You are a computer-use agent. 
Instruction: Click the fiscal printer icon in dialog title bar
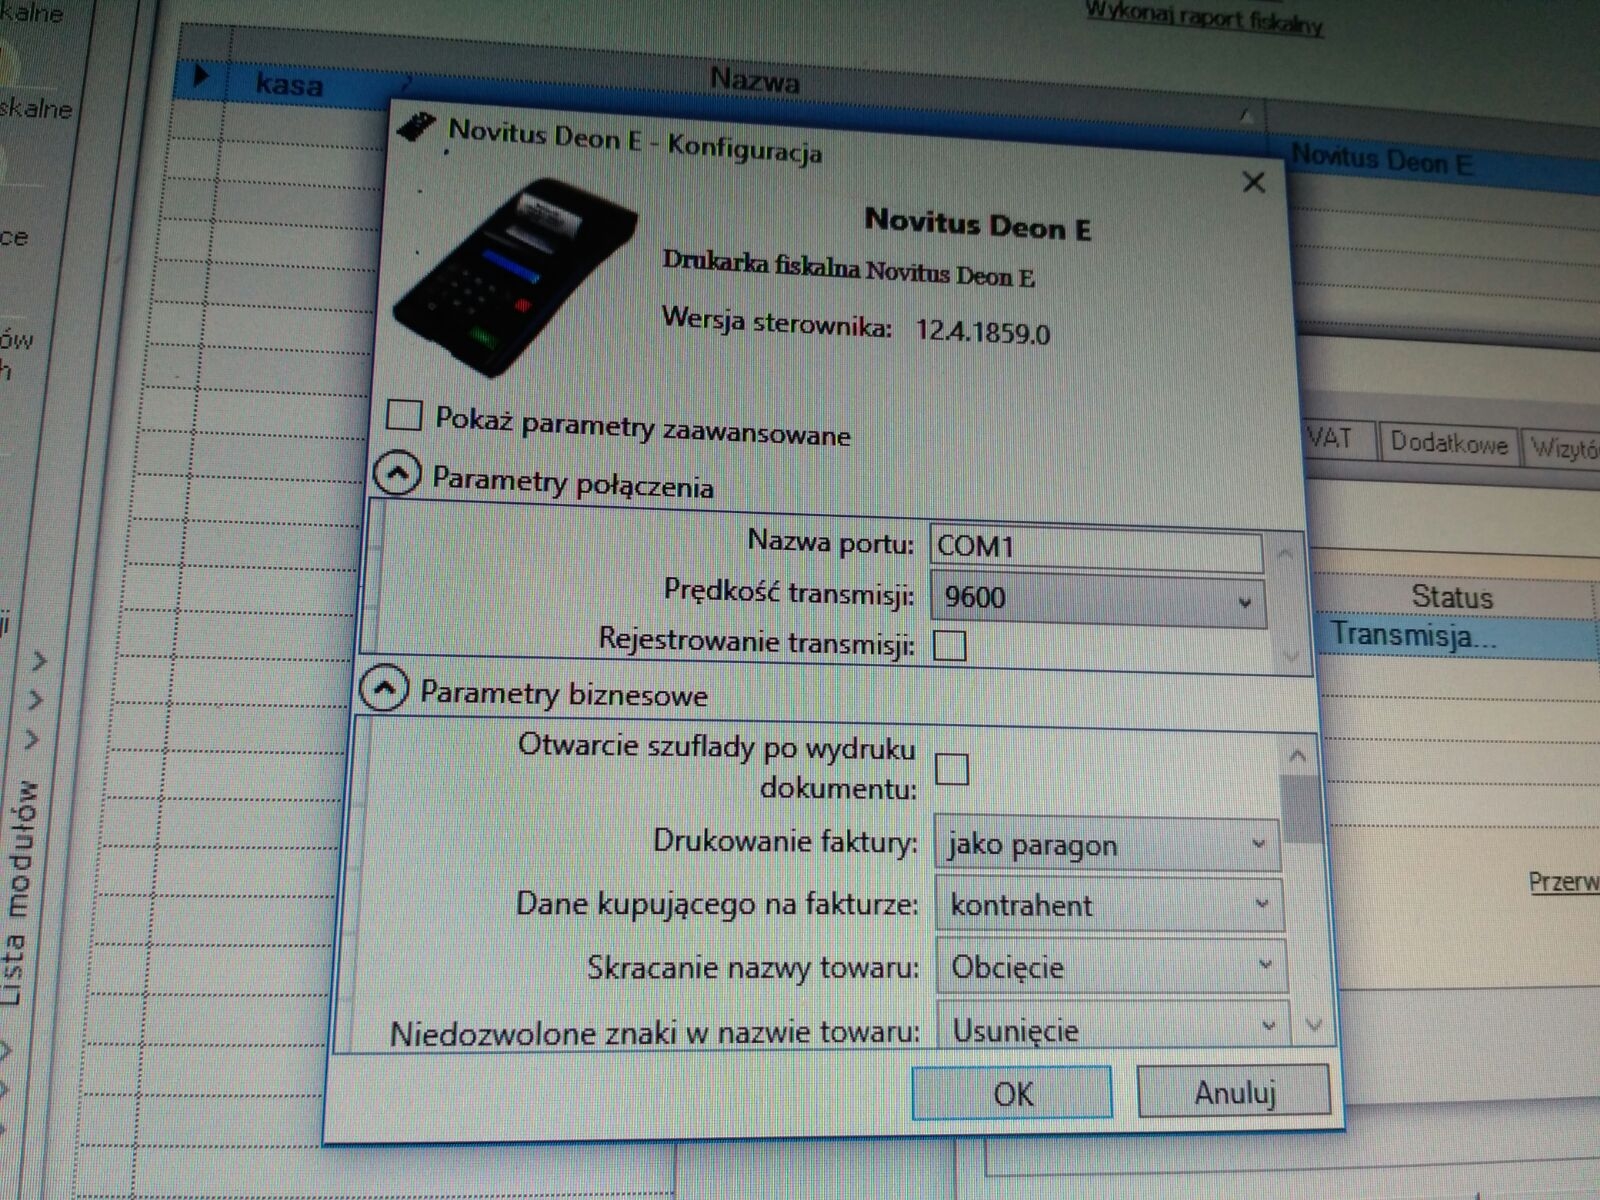click(x=416, y=128)
